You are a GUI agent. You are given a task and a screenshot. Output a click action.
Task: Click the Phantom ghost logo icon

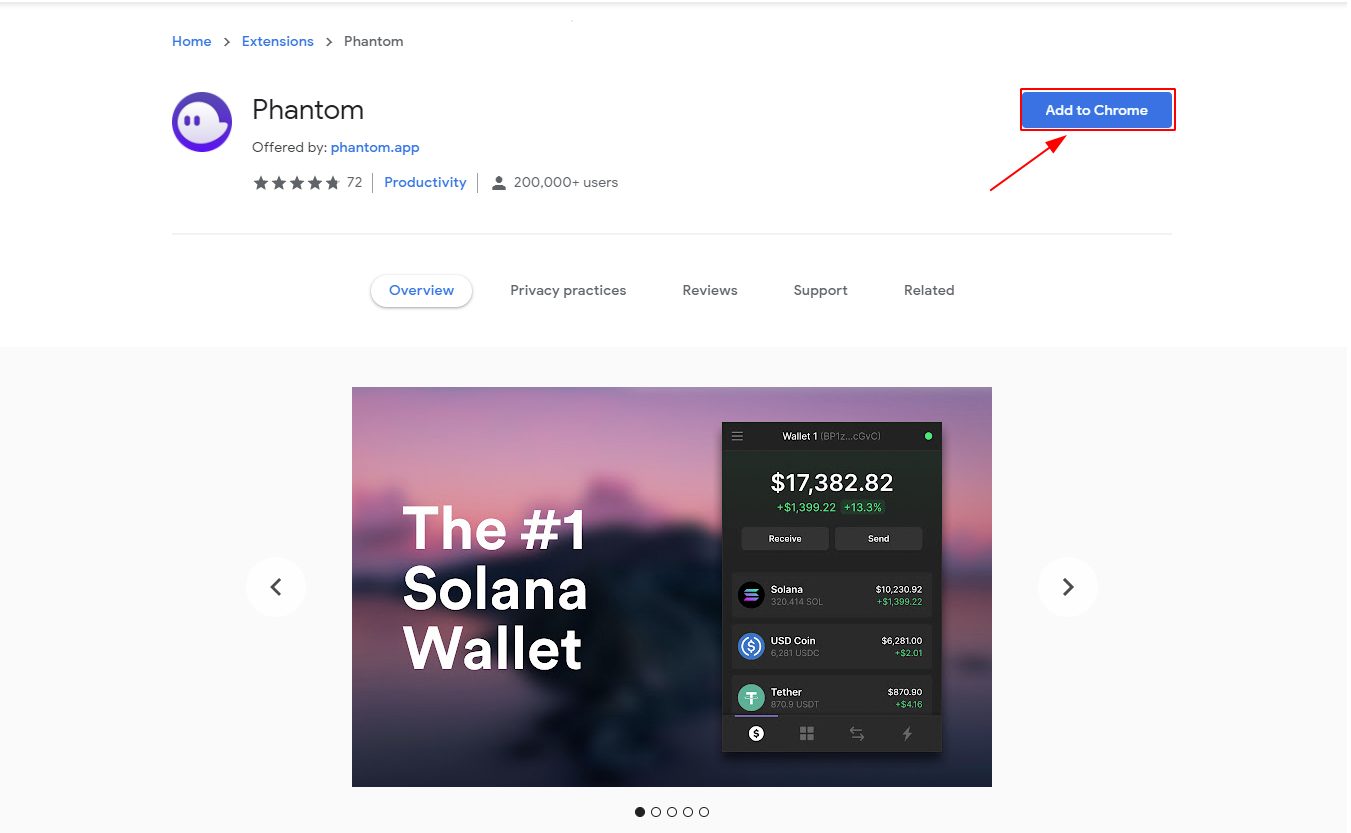pyautogui.click(x=202, y=122)
